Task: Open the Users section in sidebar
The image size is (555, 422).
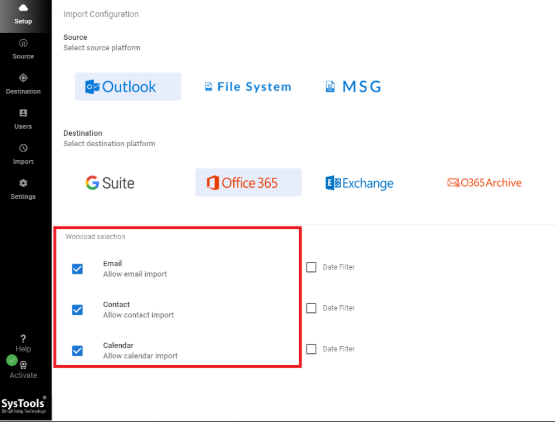Action: (23, 119)
